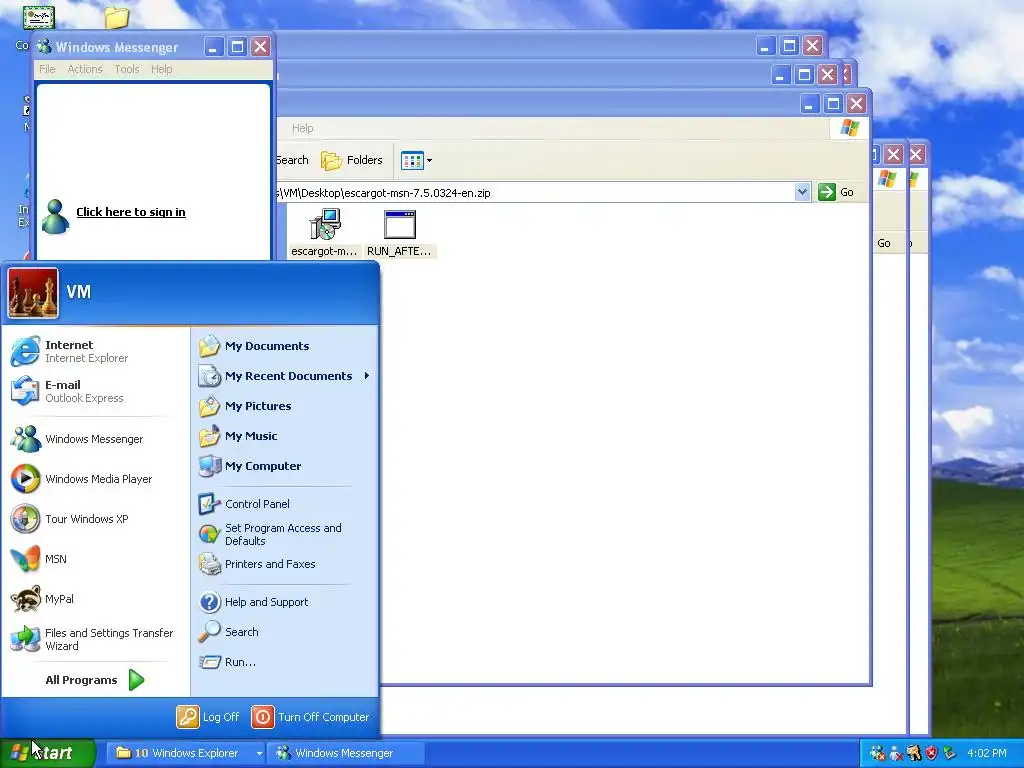Viewport: 1024px width, 768px height.
Task: Click the Explorer address bar path field
Action: tap(536, 193)
